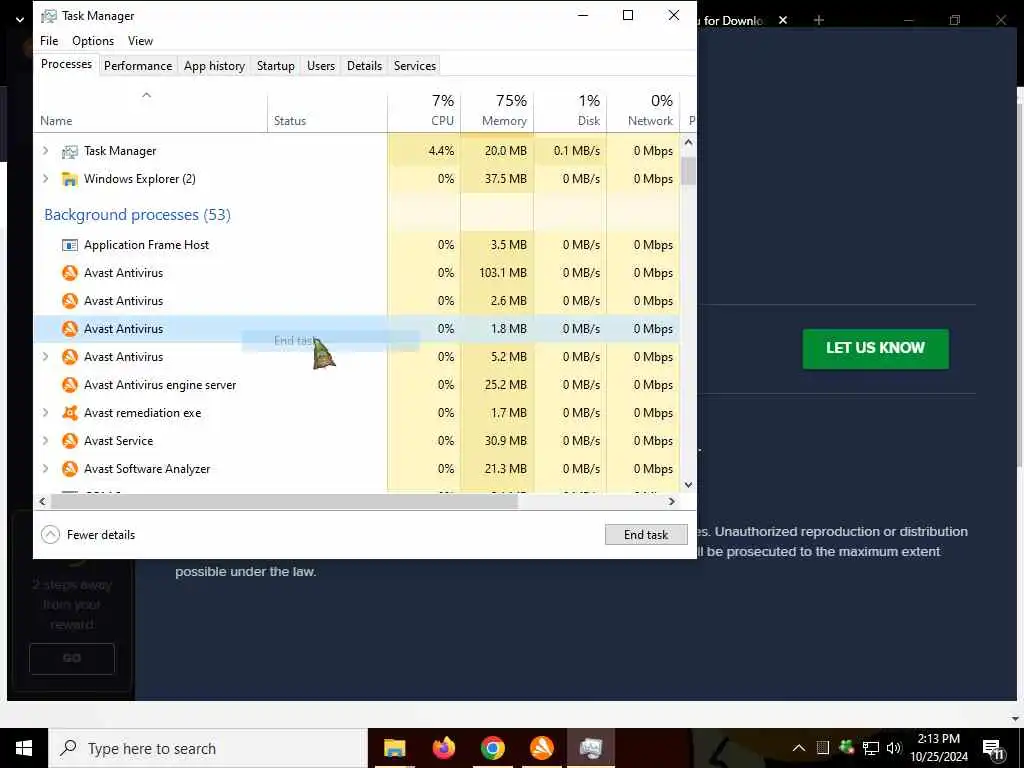Select End task in the context menu
The image size is (1024, 768).
pyautogui.click(x=330, y=341)
